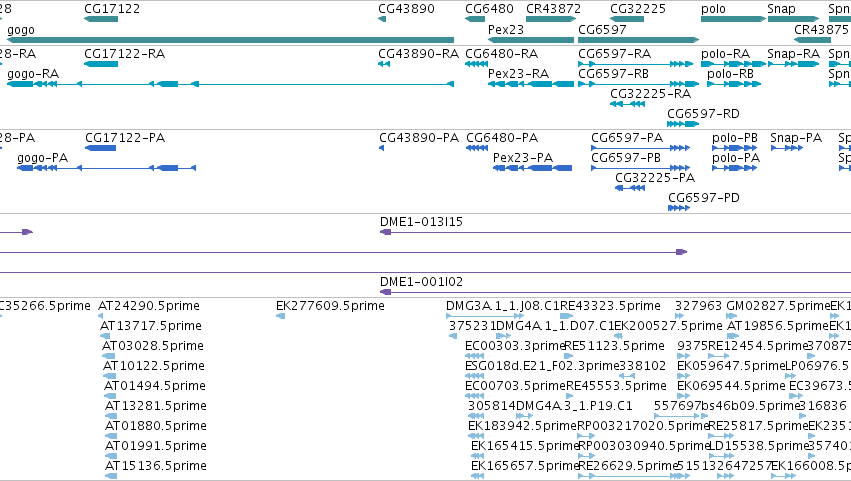851x481 pixels.
Task: Select the gogo-RA transcript label
Action: (x=33, y=74)
